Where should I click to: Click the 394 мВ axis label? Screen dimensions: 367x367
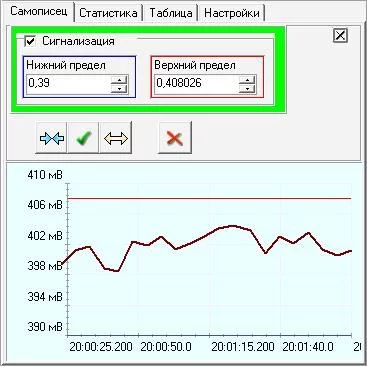click(x=45, y=296)
